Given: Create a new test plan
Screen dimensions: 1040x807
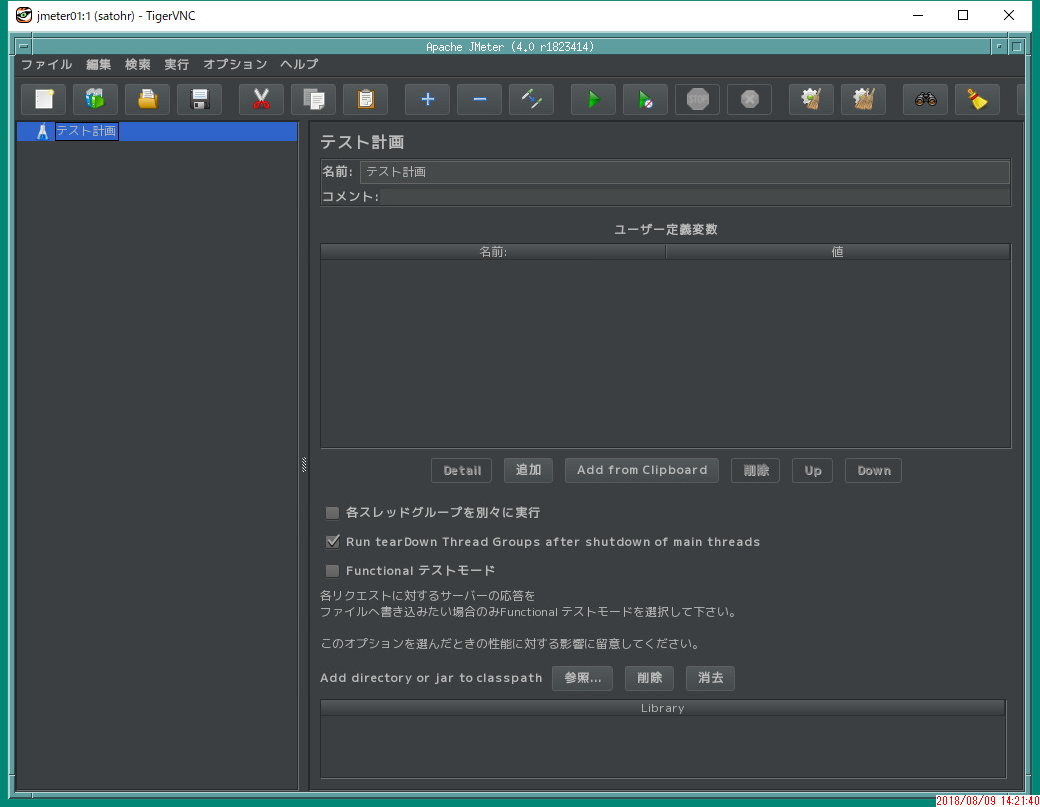Looking at the screenshot, I should click(x=42, y=99).
